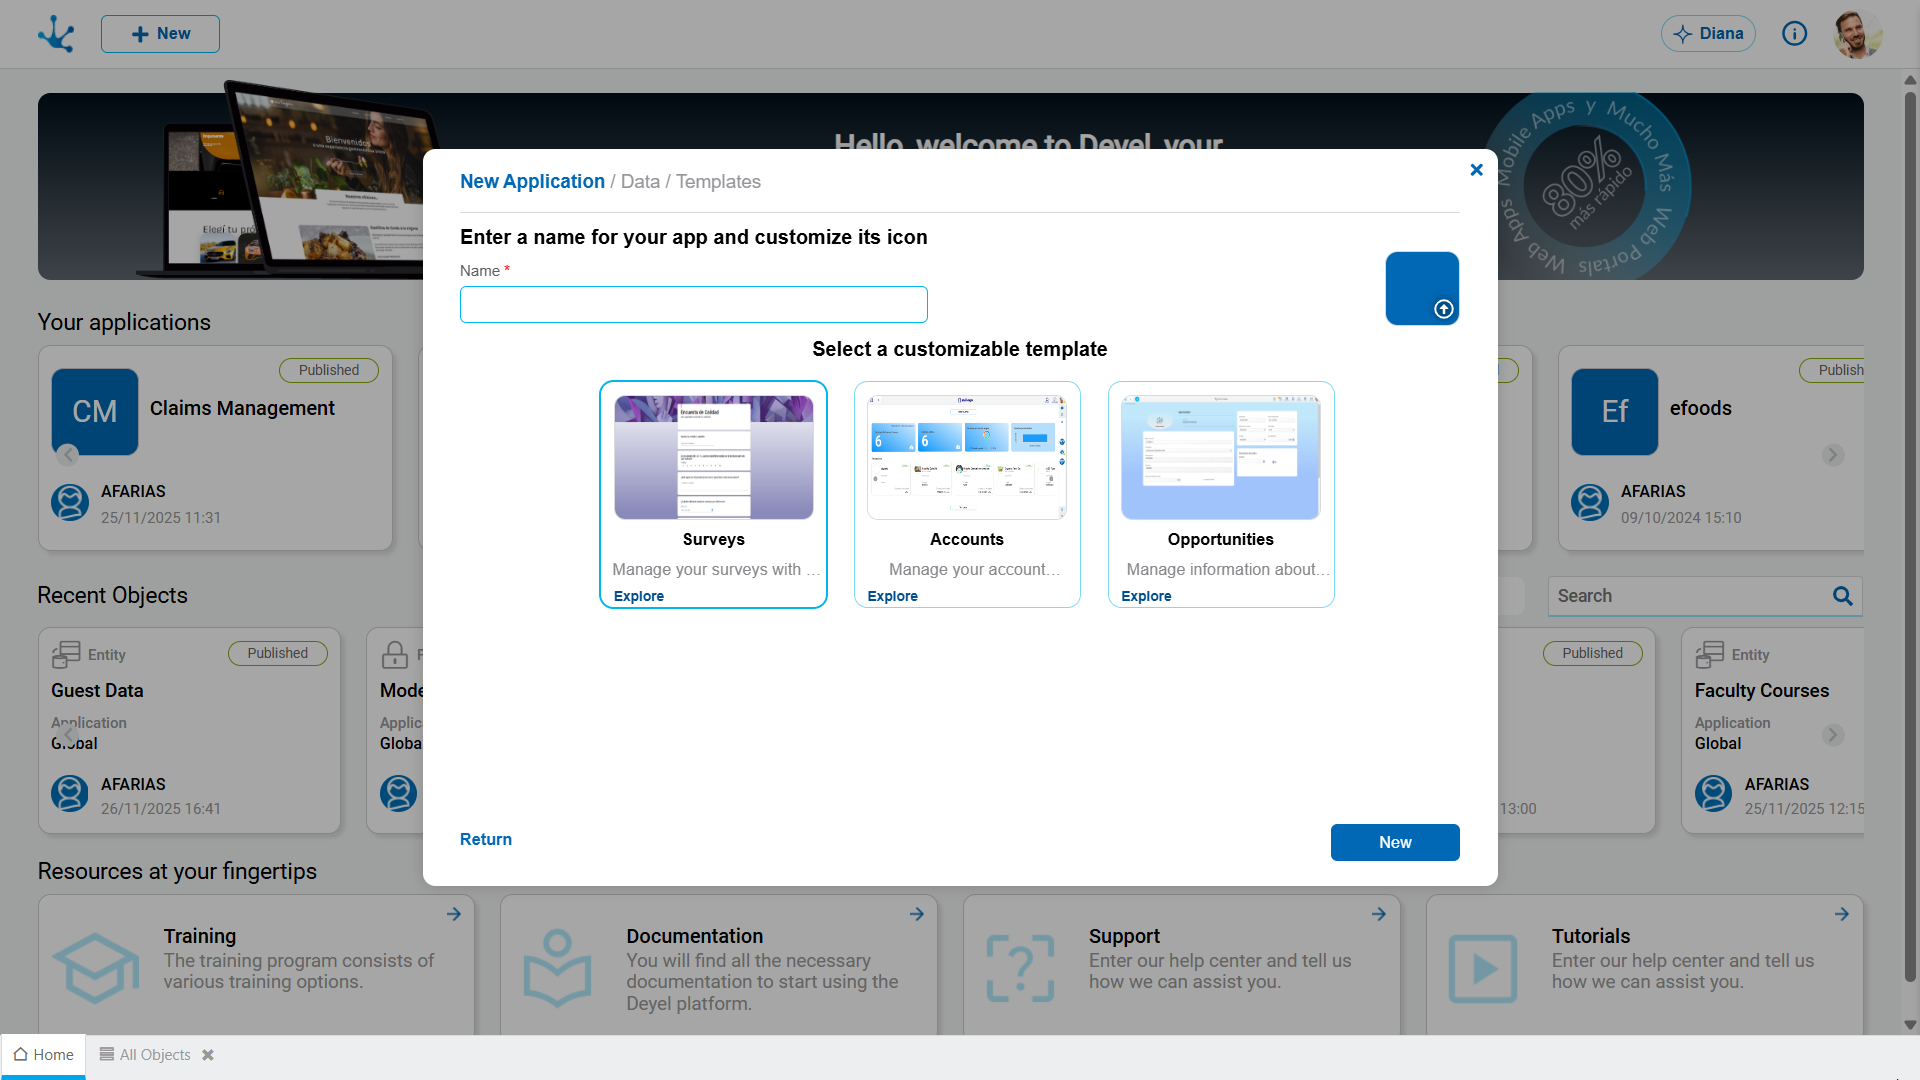Click the search magnifier icon
The height and width of the screenshot is (1080, 1920).
click(1842, 596)
